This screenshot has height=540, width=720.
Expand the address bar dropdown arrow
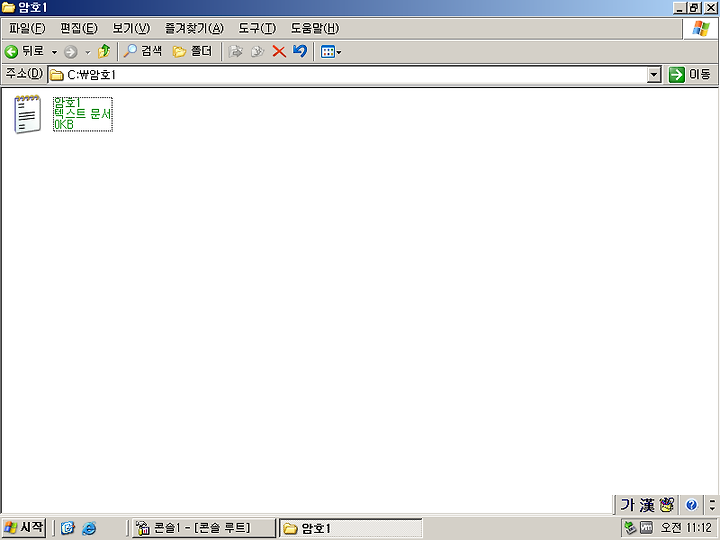pos(654,75)
